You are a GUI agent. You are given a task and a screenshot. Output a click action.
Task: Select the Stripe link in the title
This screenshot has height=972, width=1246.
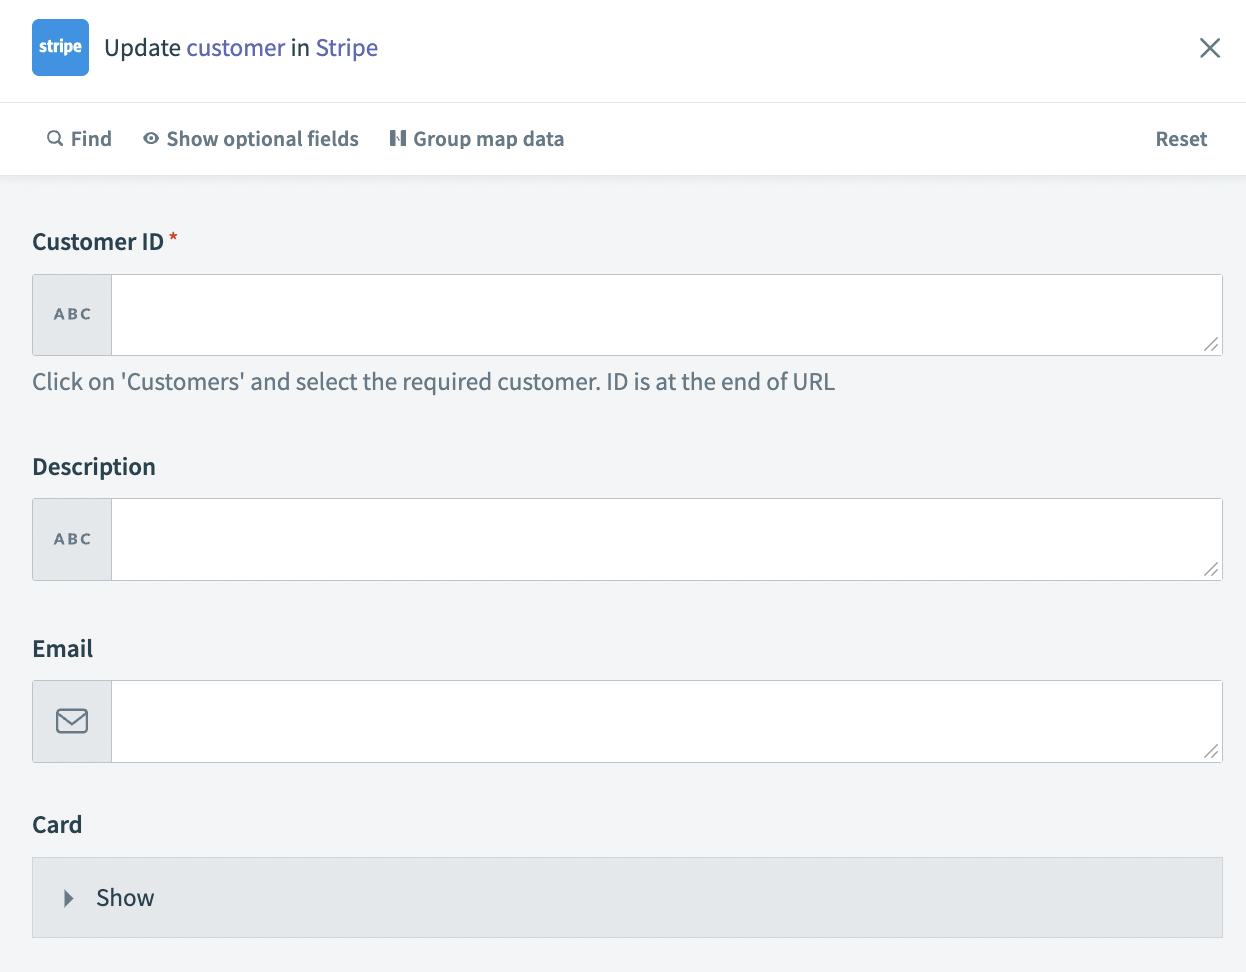click(x=346, y=47)
